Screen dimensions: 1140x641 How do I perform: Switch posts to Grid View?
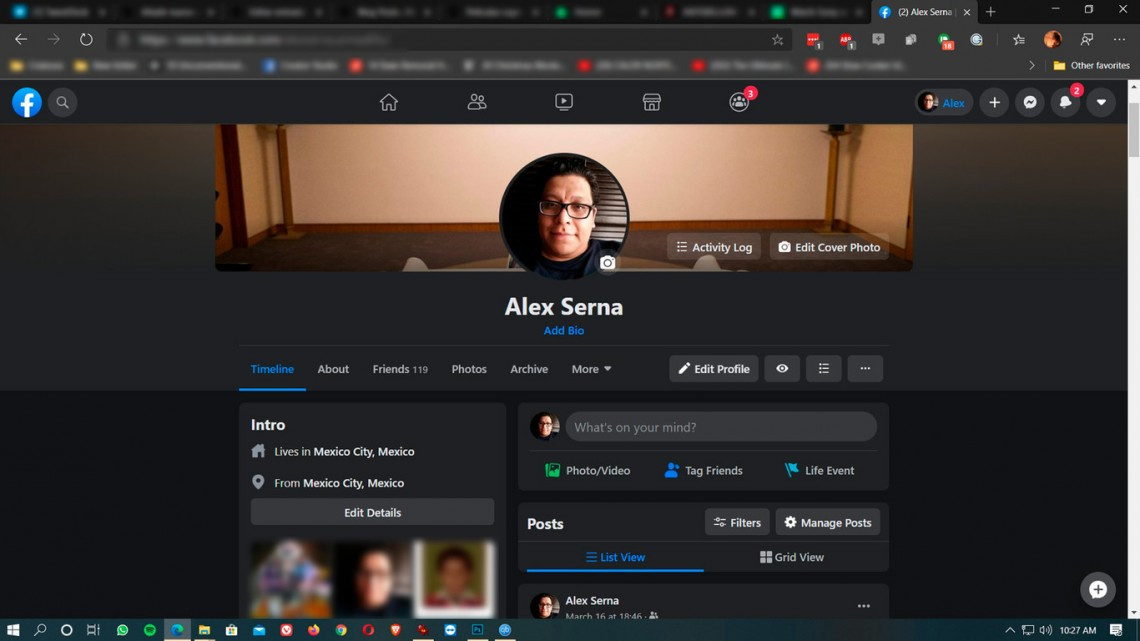tap(792, 557)
